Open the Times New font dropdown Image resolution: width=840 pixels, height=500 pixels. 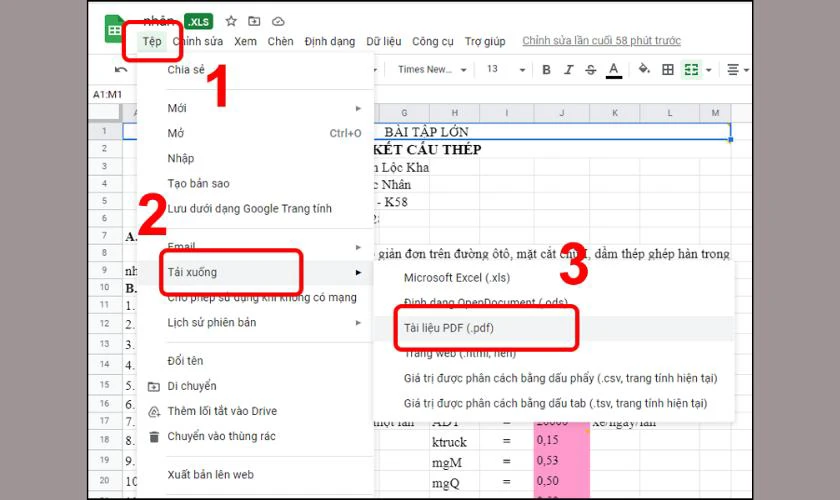click(432, 70)
